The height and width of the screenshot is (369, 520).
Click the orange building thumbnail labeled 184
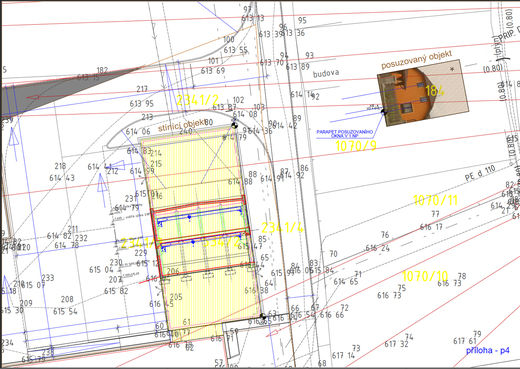coord(423,93)
